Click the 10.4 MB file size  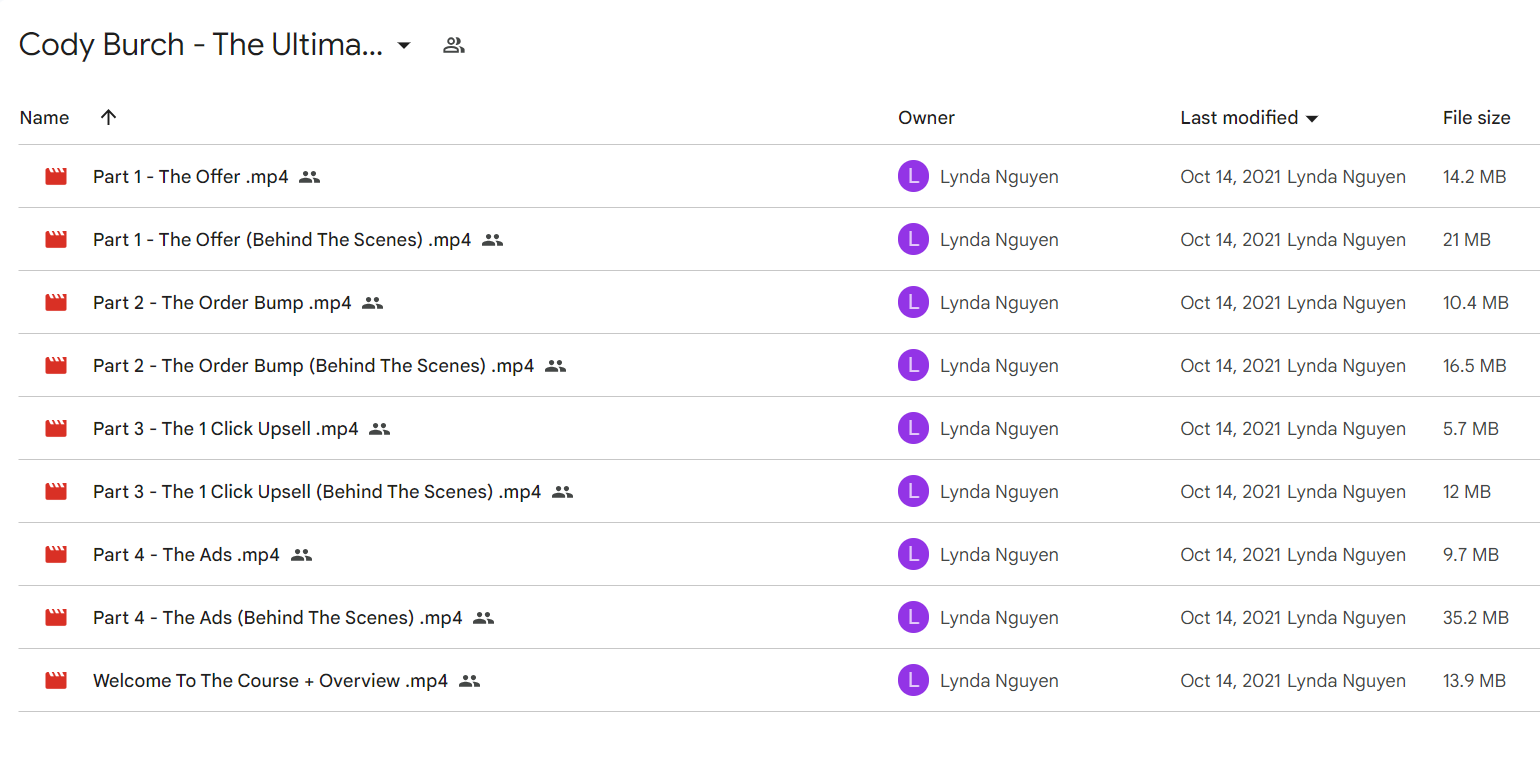coord(1475,303)
